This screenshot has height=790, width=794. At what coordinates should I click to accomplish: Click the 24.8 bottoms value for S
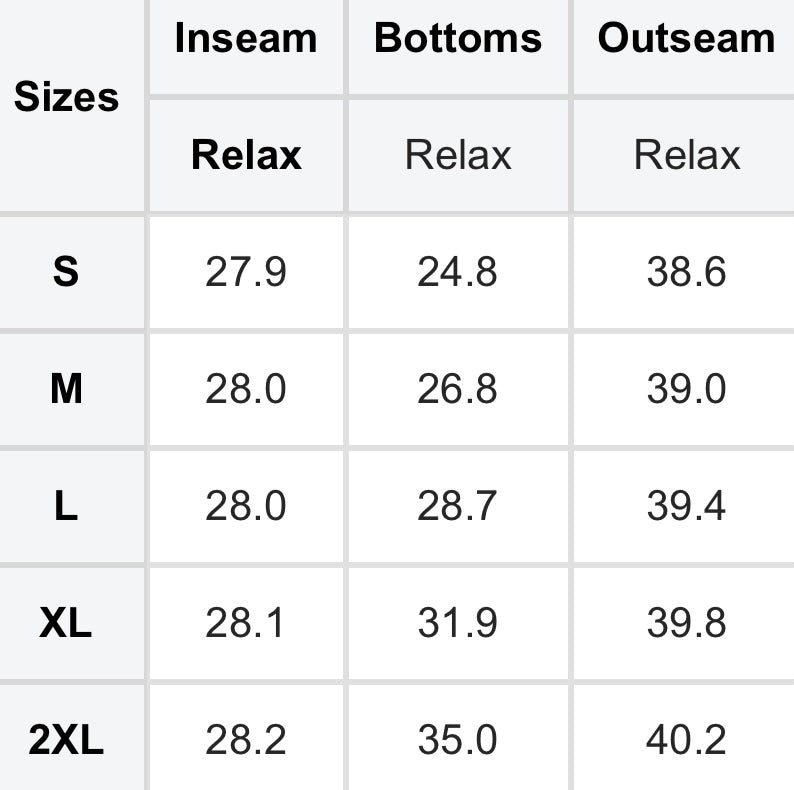pos(458,272)
